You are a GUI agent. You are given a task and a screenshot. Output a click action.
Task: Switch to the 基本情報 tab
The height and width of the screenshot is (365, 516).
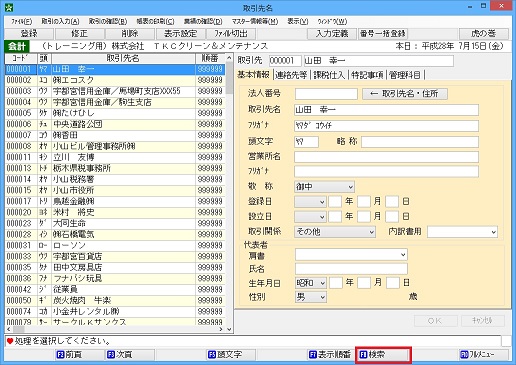[253, 75]
